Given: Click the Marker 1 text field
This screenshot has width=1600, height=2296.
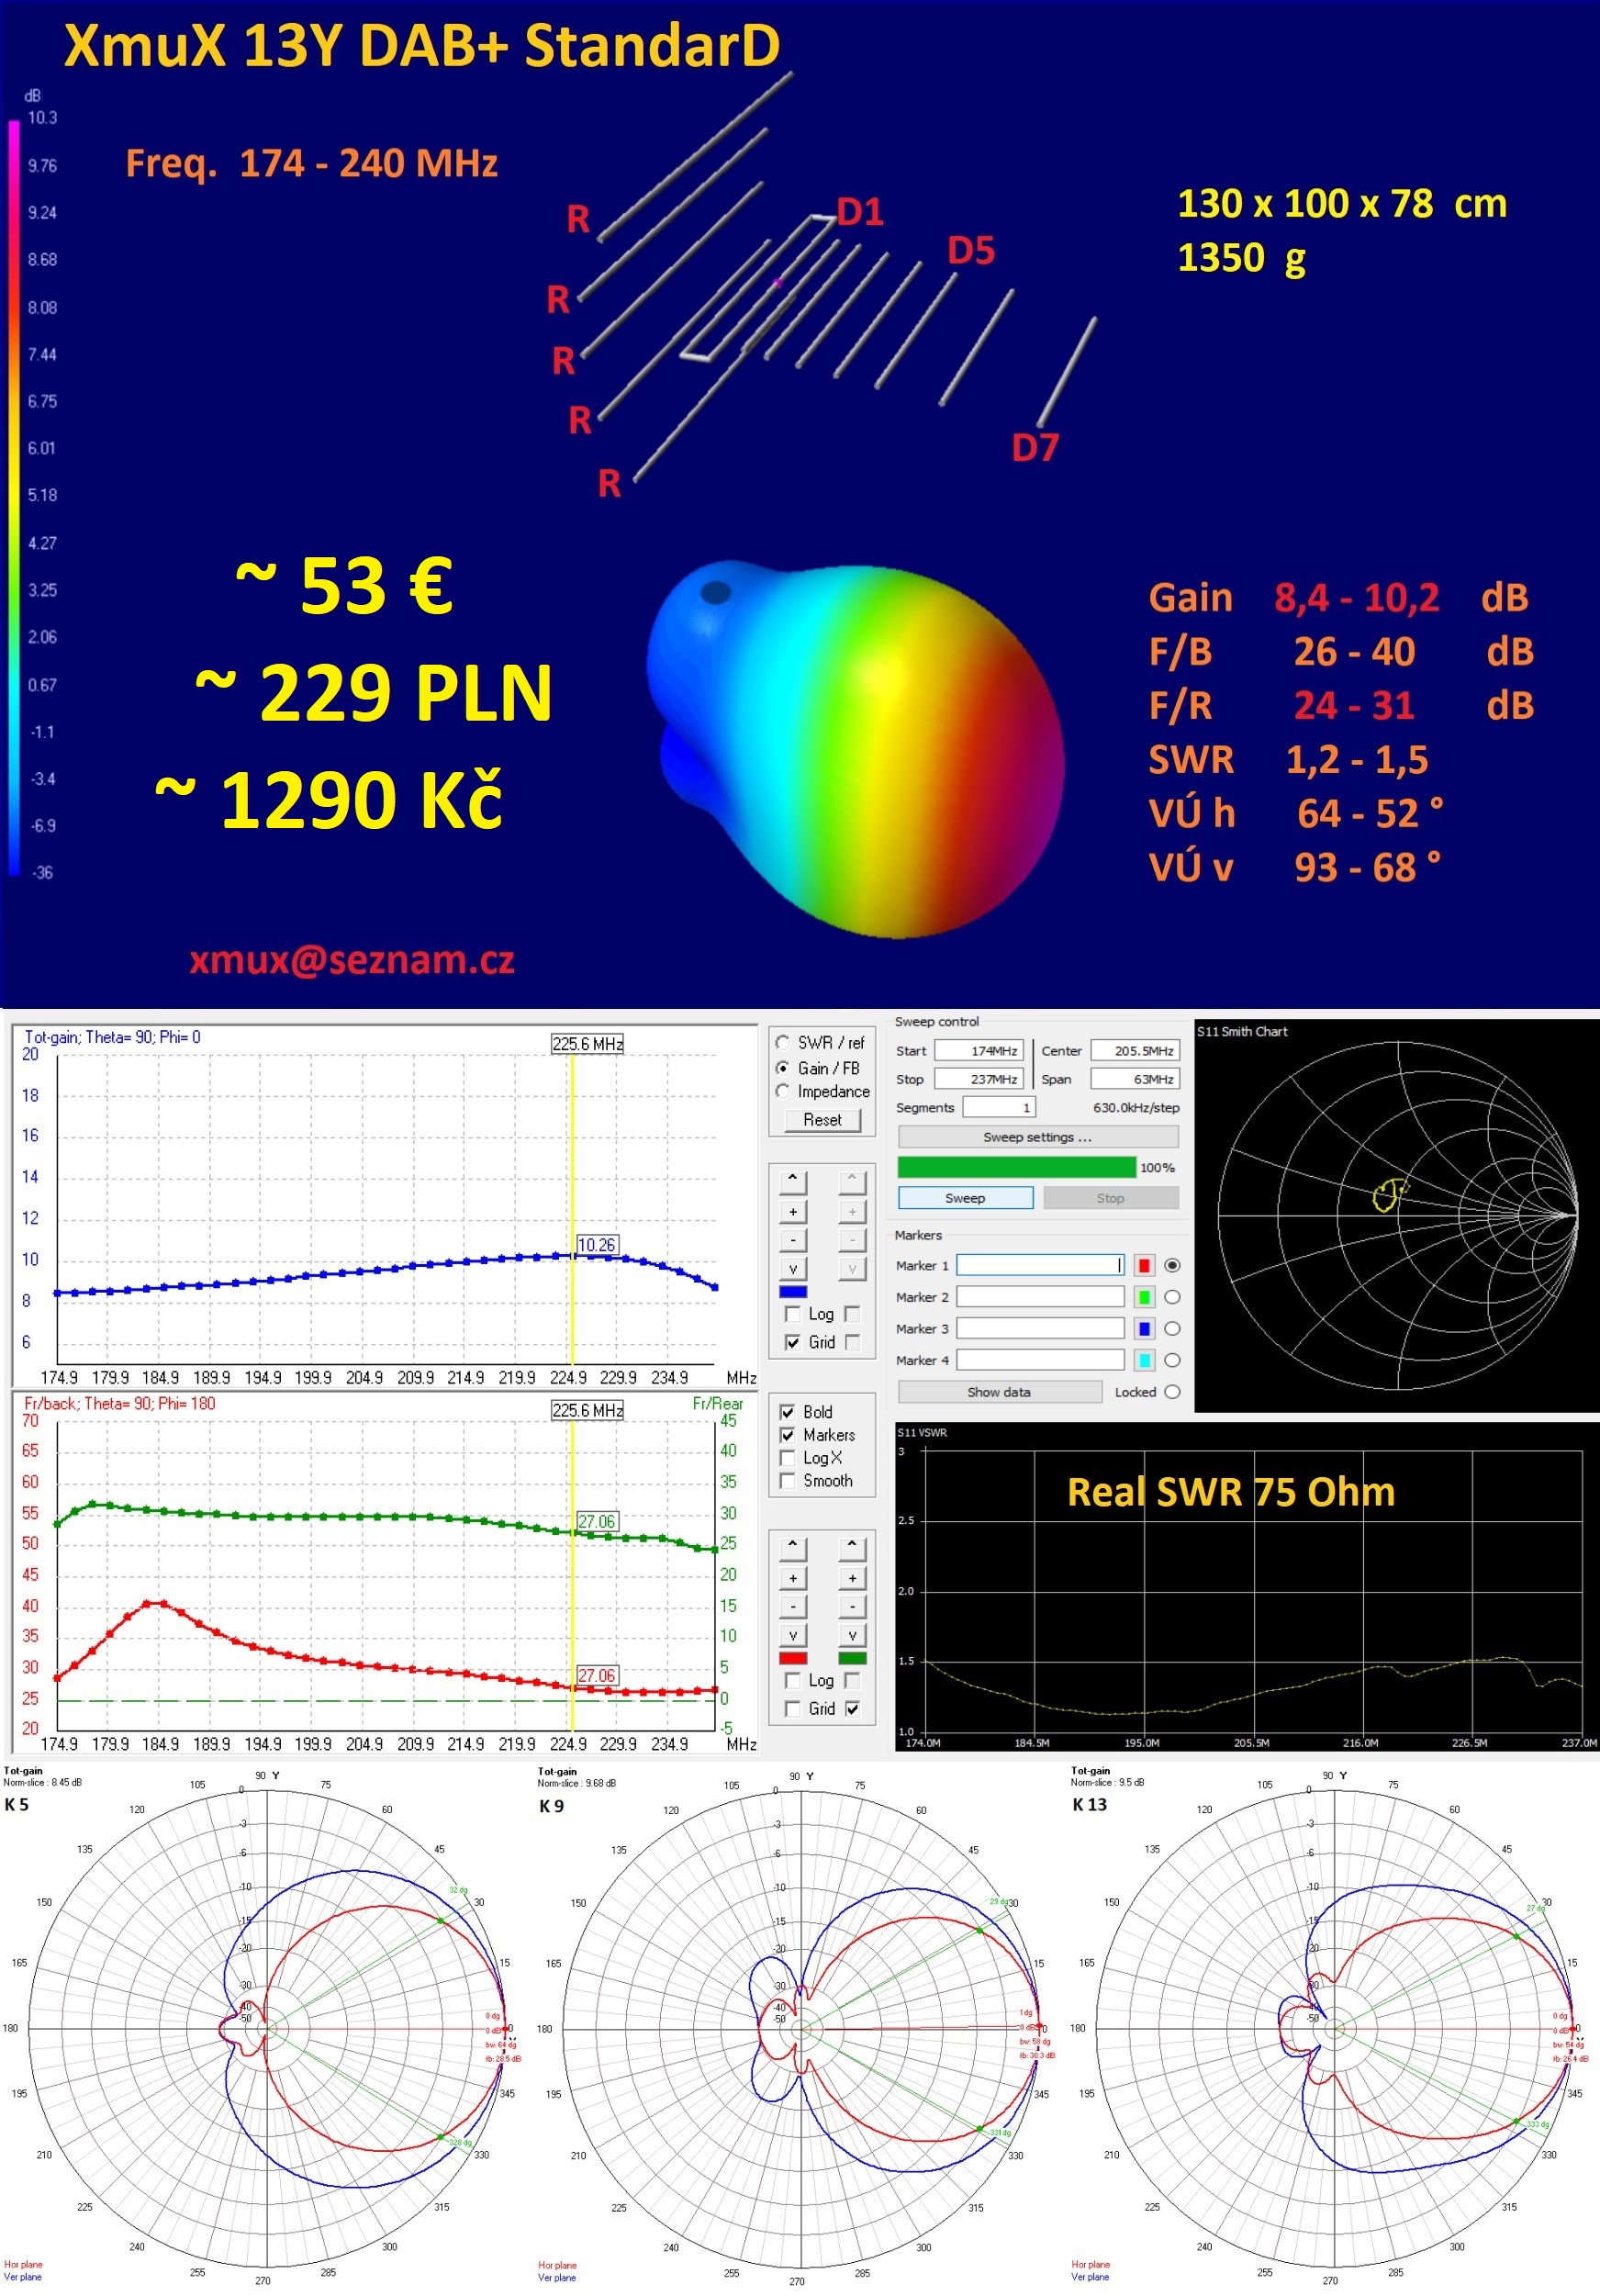Looking at the screenshot, I should (x=1040, y=1265).
